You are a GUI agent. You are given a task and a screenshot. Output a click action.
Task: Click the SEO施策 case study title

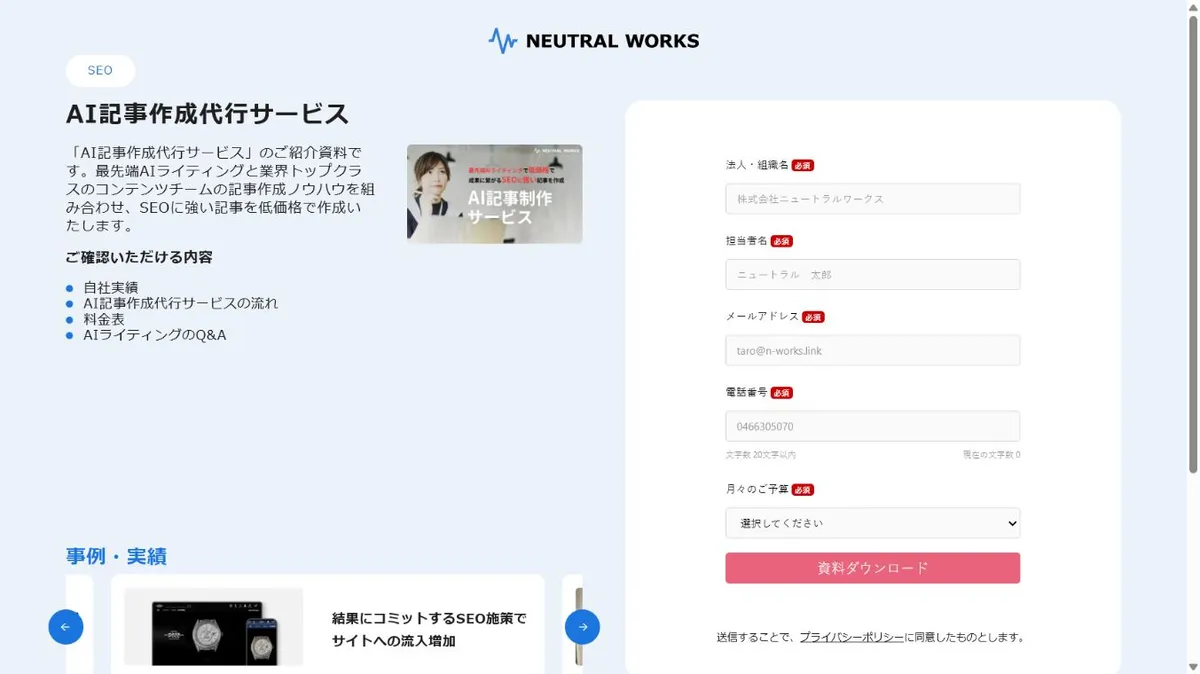[429, 630]
